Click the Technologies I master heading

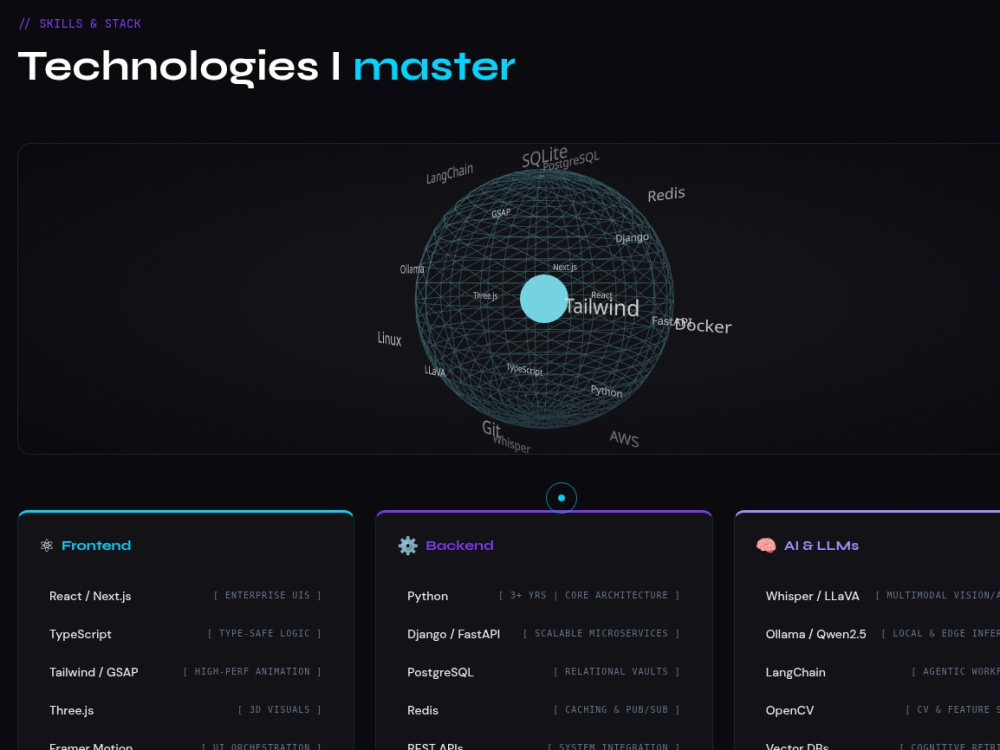click(267, 67)
